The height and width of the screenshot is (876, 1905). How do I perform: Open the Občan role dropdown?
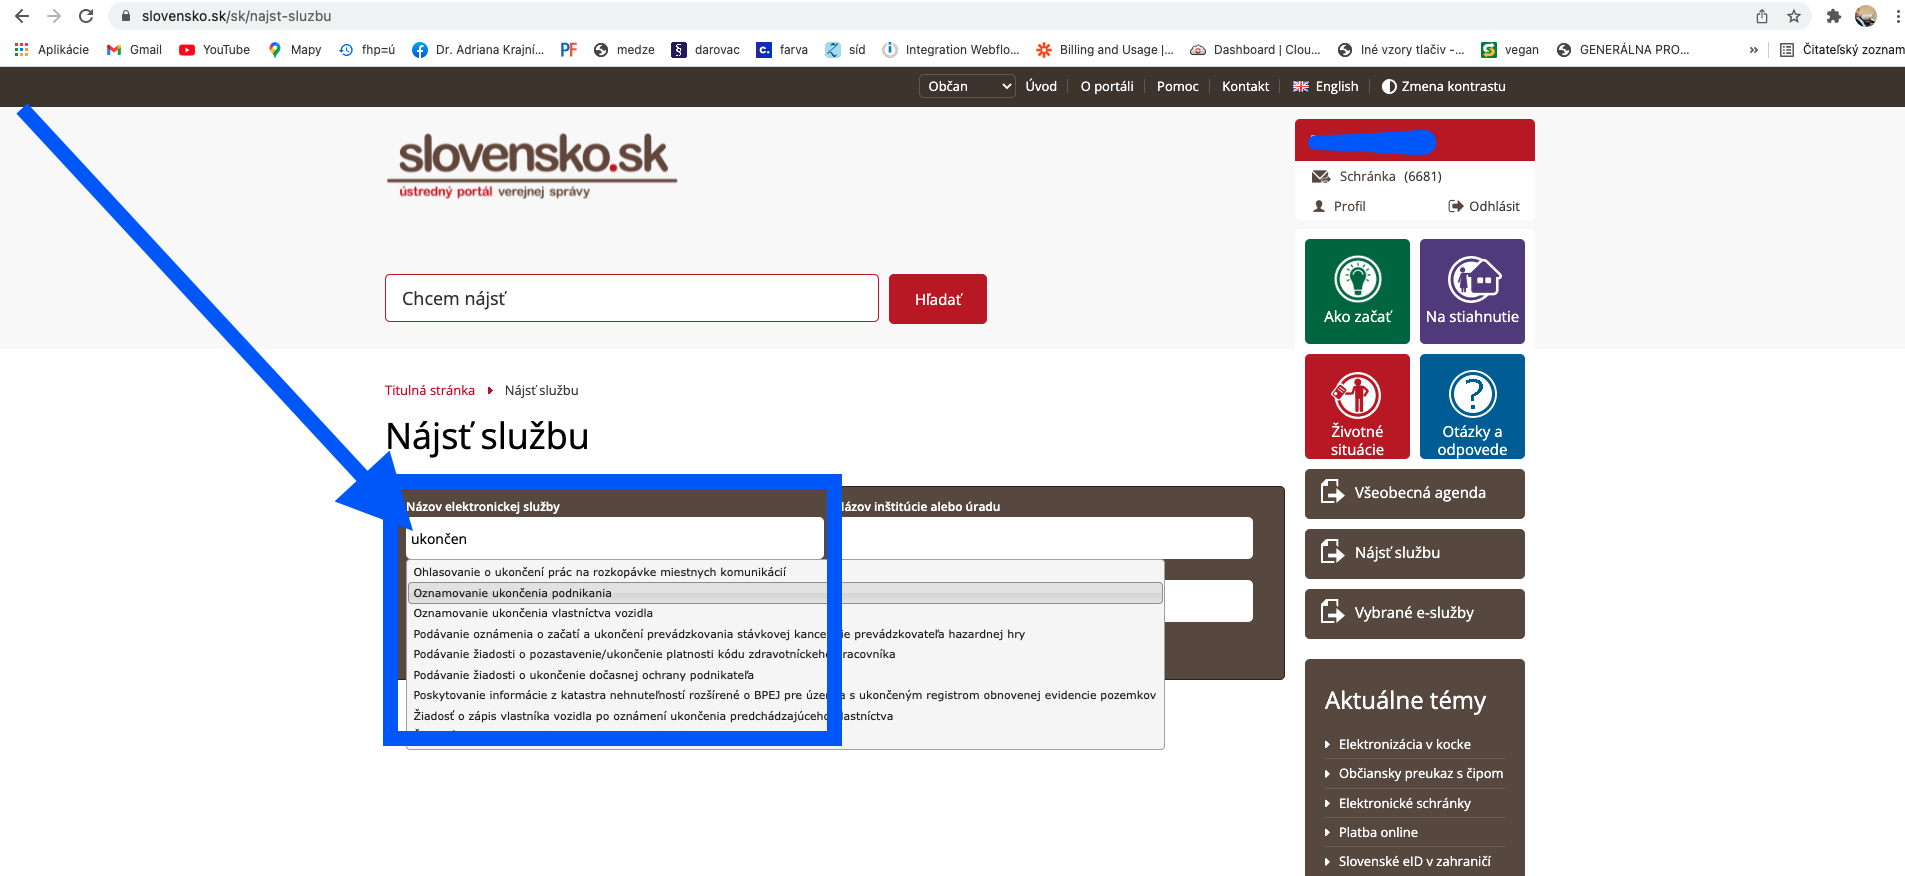pos(967,86)
